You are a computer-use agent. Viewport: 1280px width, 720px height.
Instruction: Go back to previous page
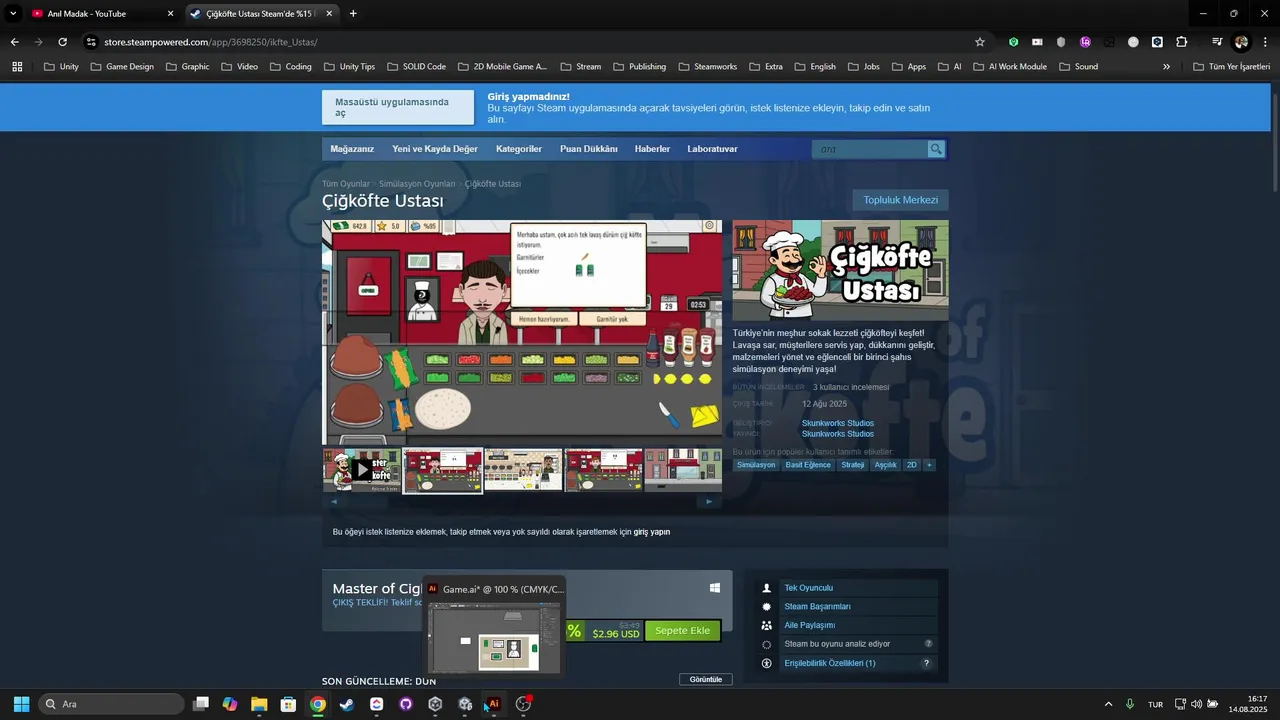pos(14,42)
